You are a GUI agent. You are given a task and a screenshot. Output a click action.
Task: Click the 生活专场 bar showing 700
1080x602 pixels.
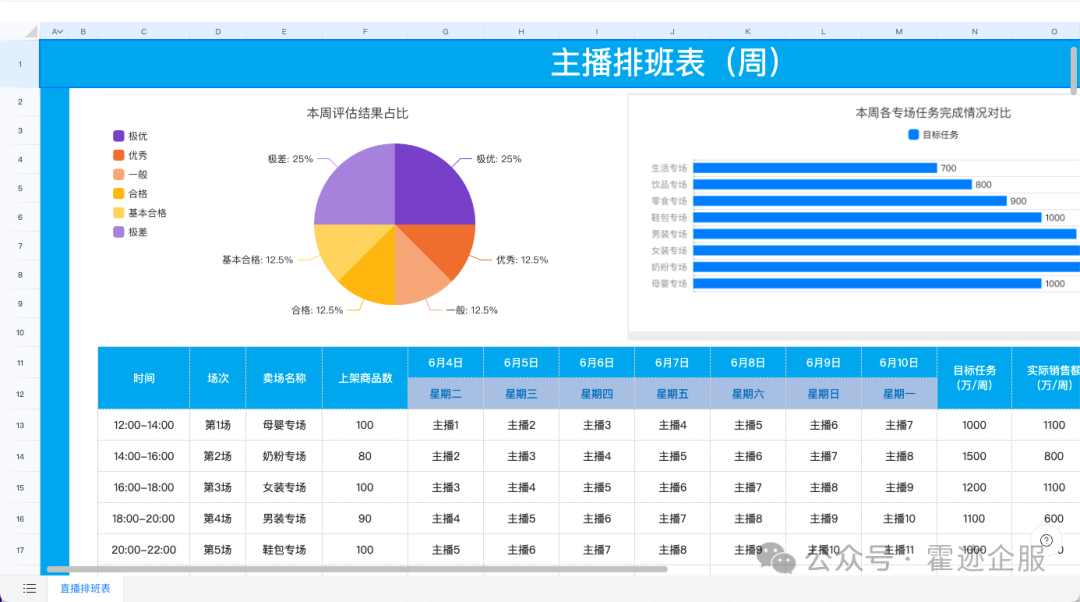(x=815, y=168)
